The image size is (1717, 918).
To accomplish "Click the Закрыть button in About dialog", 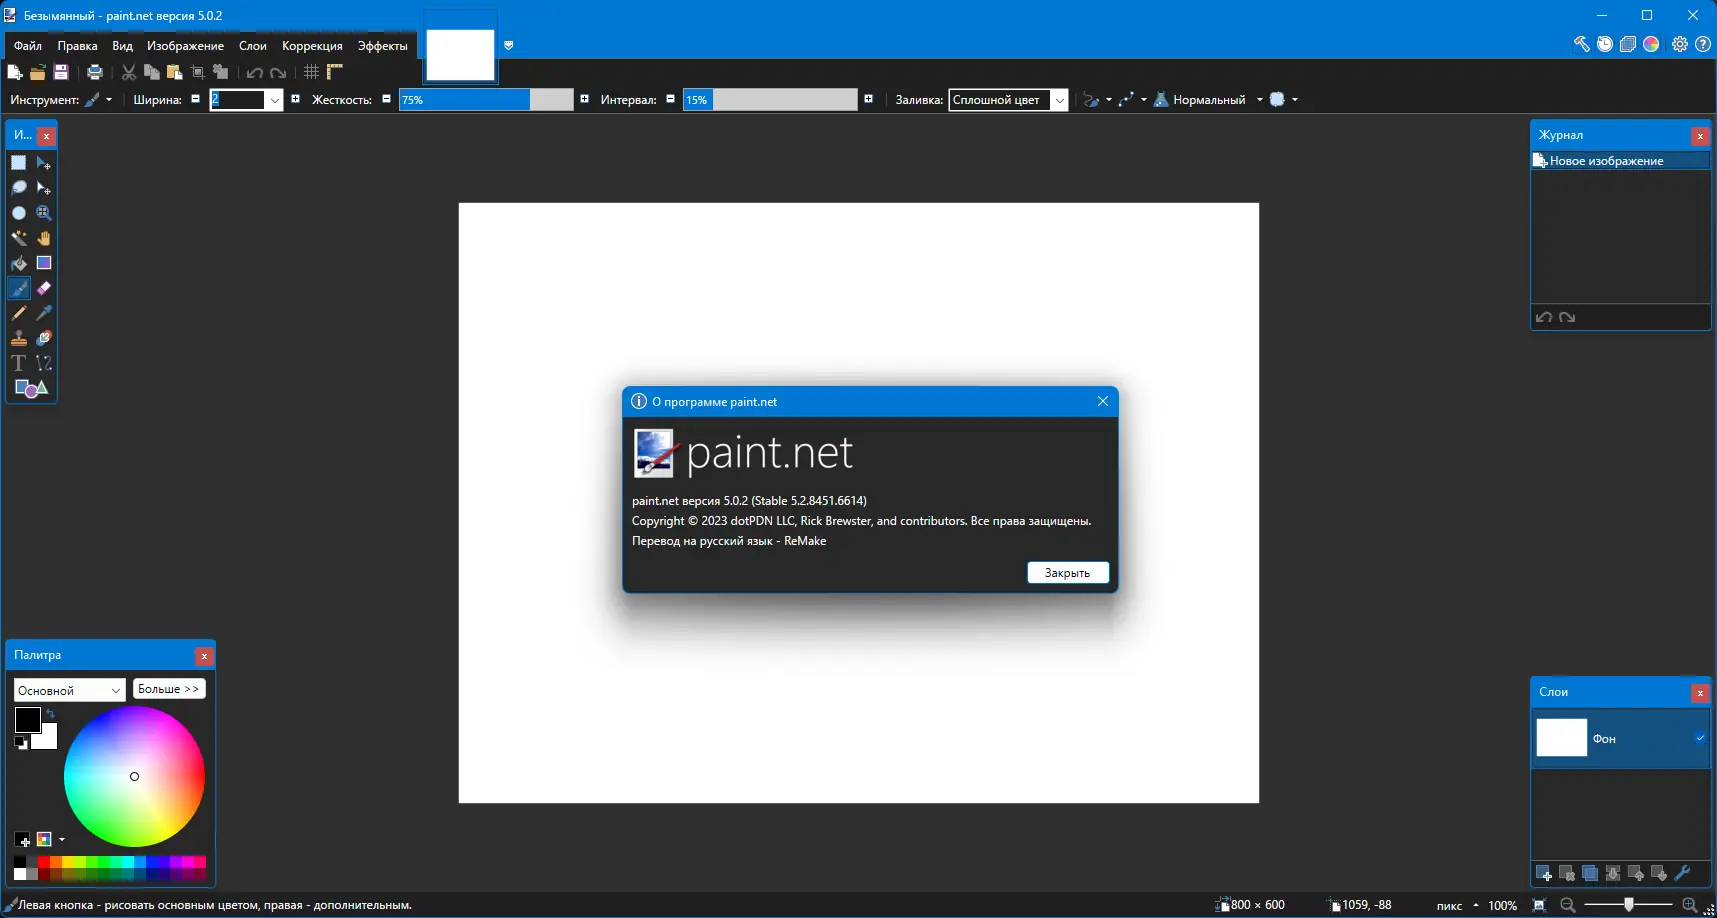I will click(x=1068, y=573).
